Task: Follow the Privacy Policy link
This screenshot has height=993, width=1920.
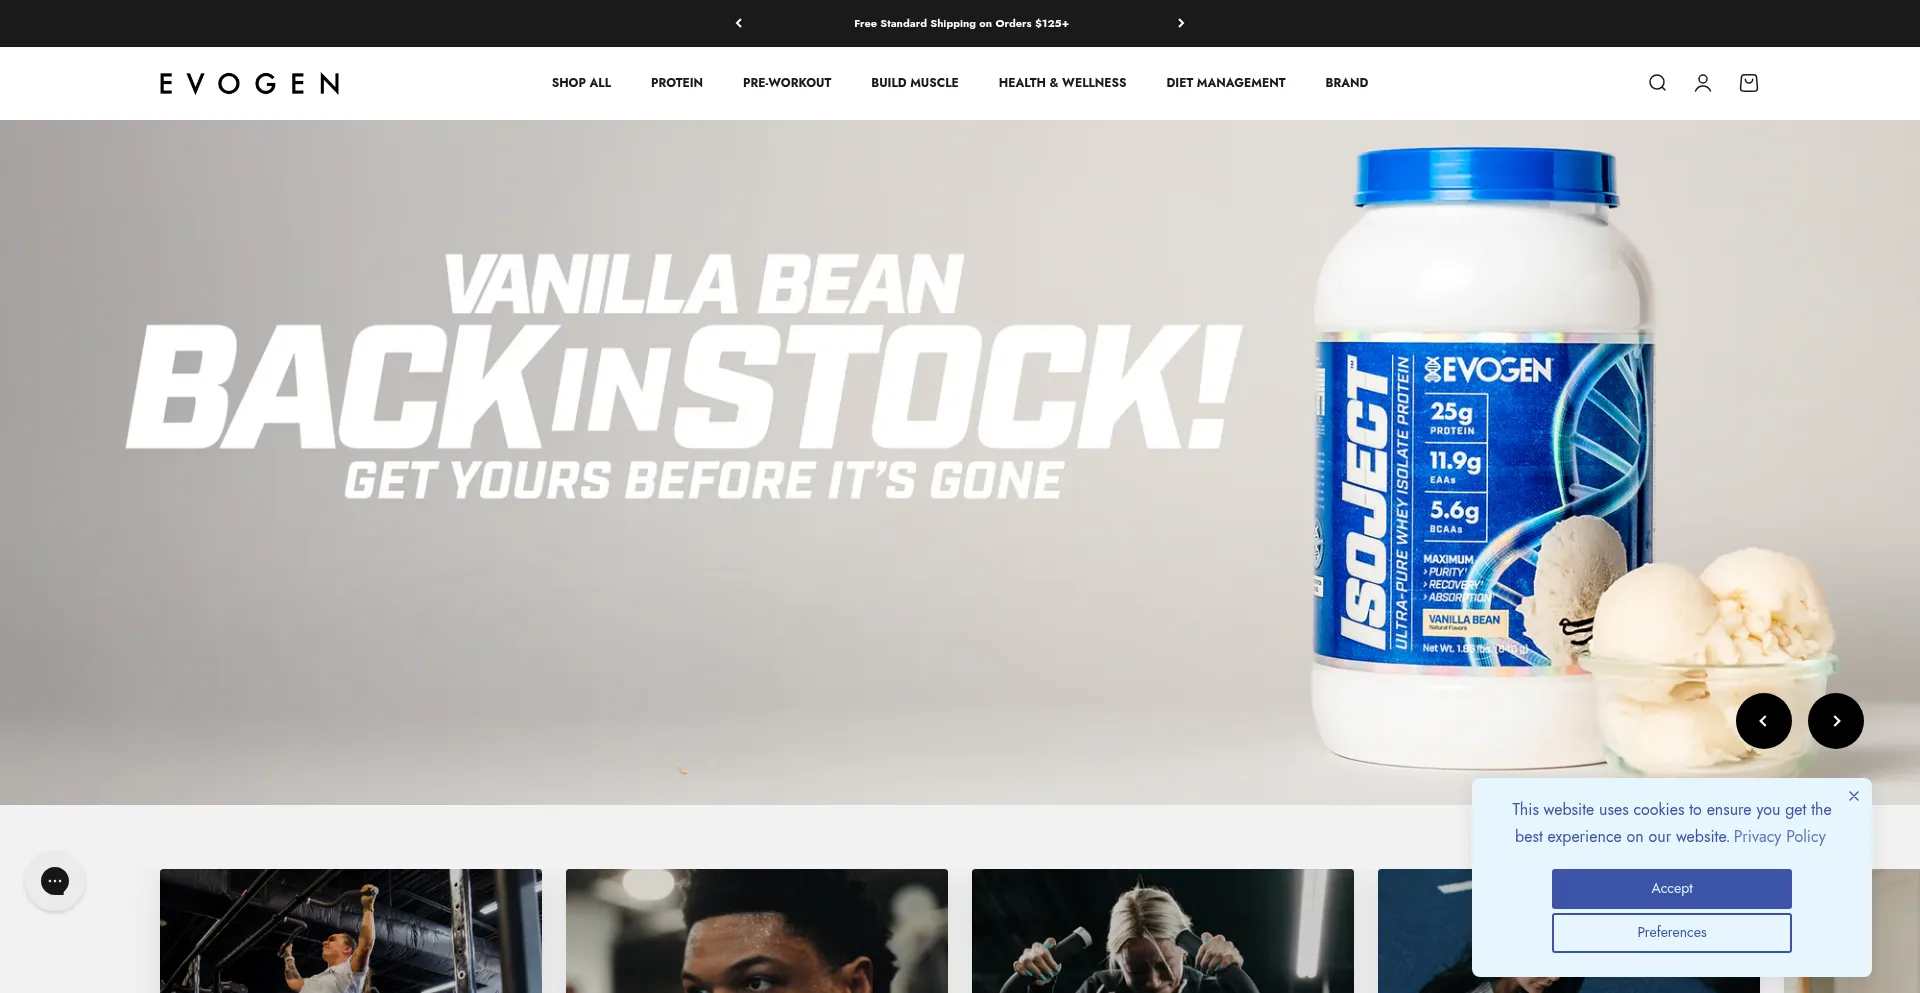Action: click(1780, 837)
